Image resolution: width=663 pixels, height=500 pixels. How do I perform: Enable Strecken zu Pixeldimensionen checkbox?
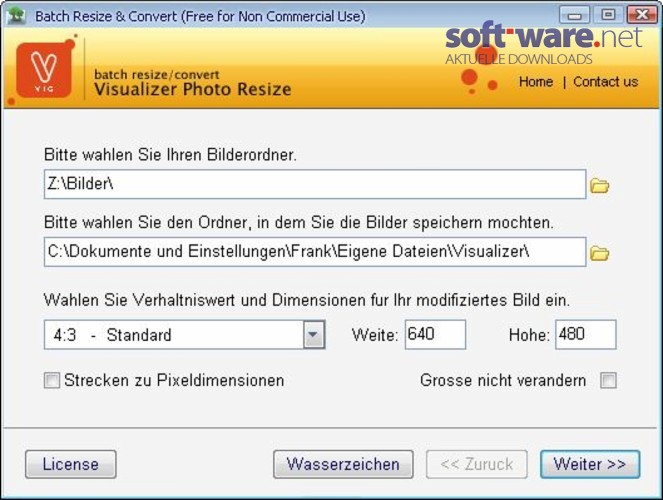point(52,380)
